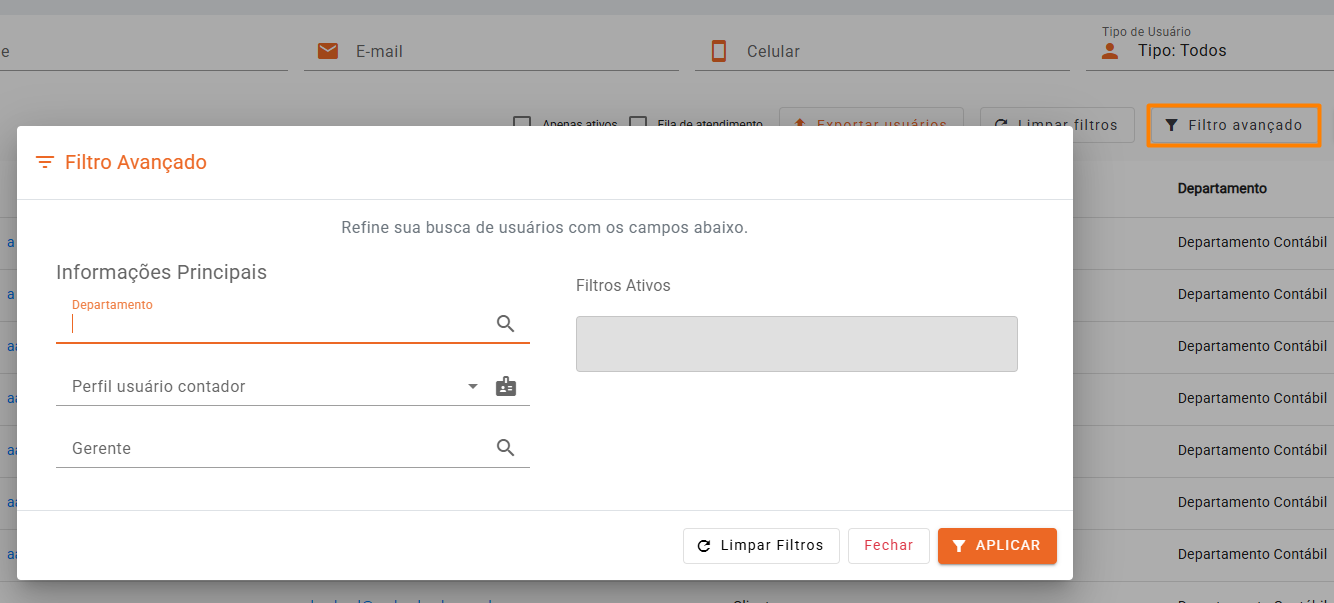
Task: Click the Filtros Ativos gray box
Action: tap(797, 344)
